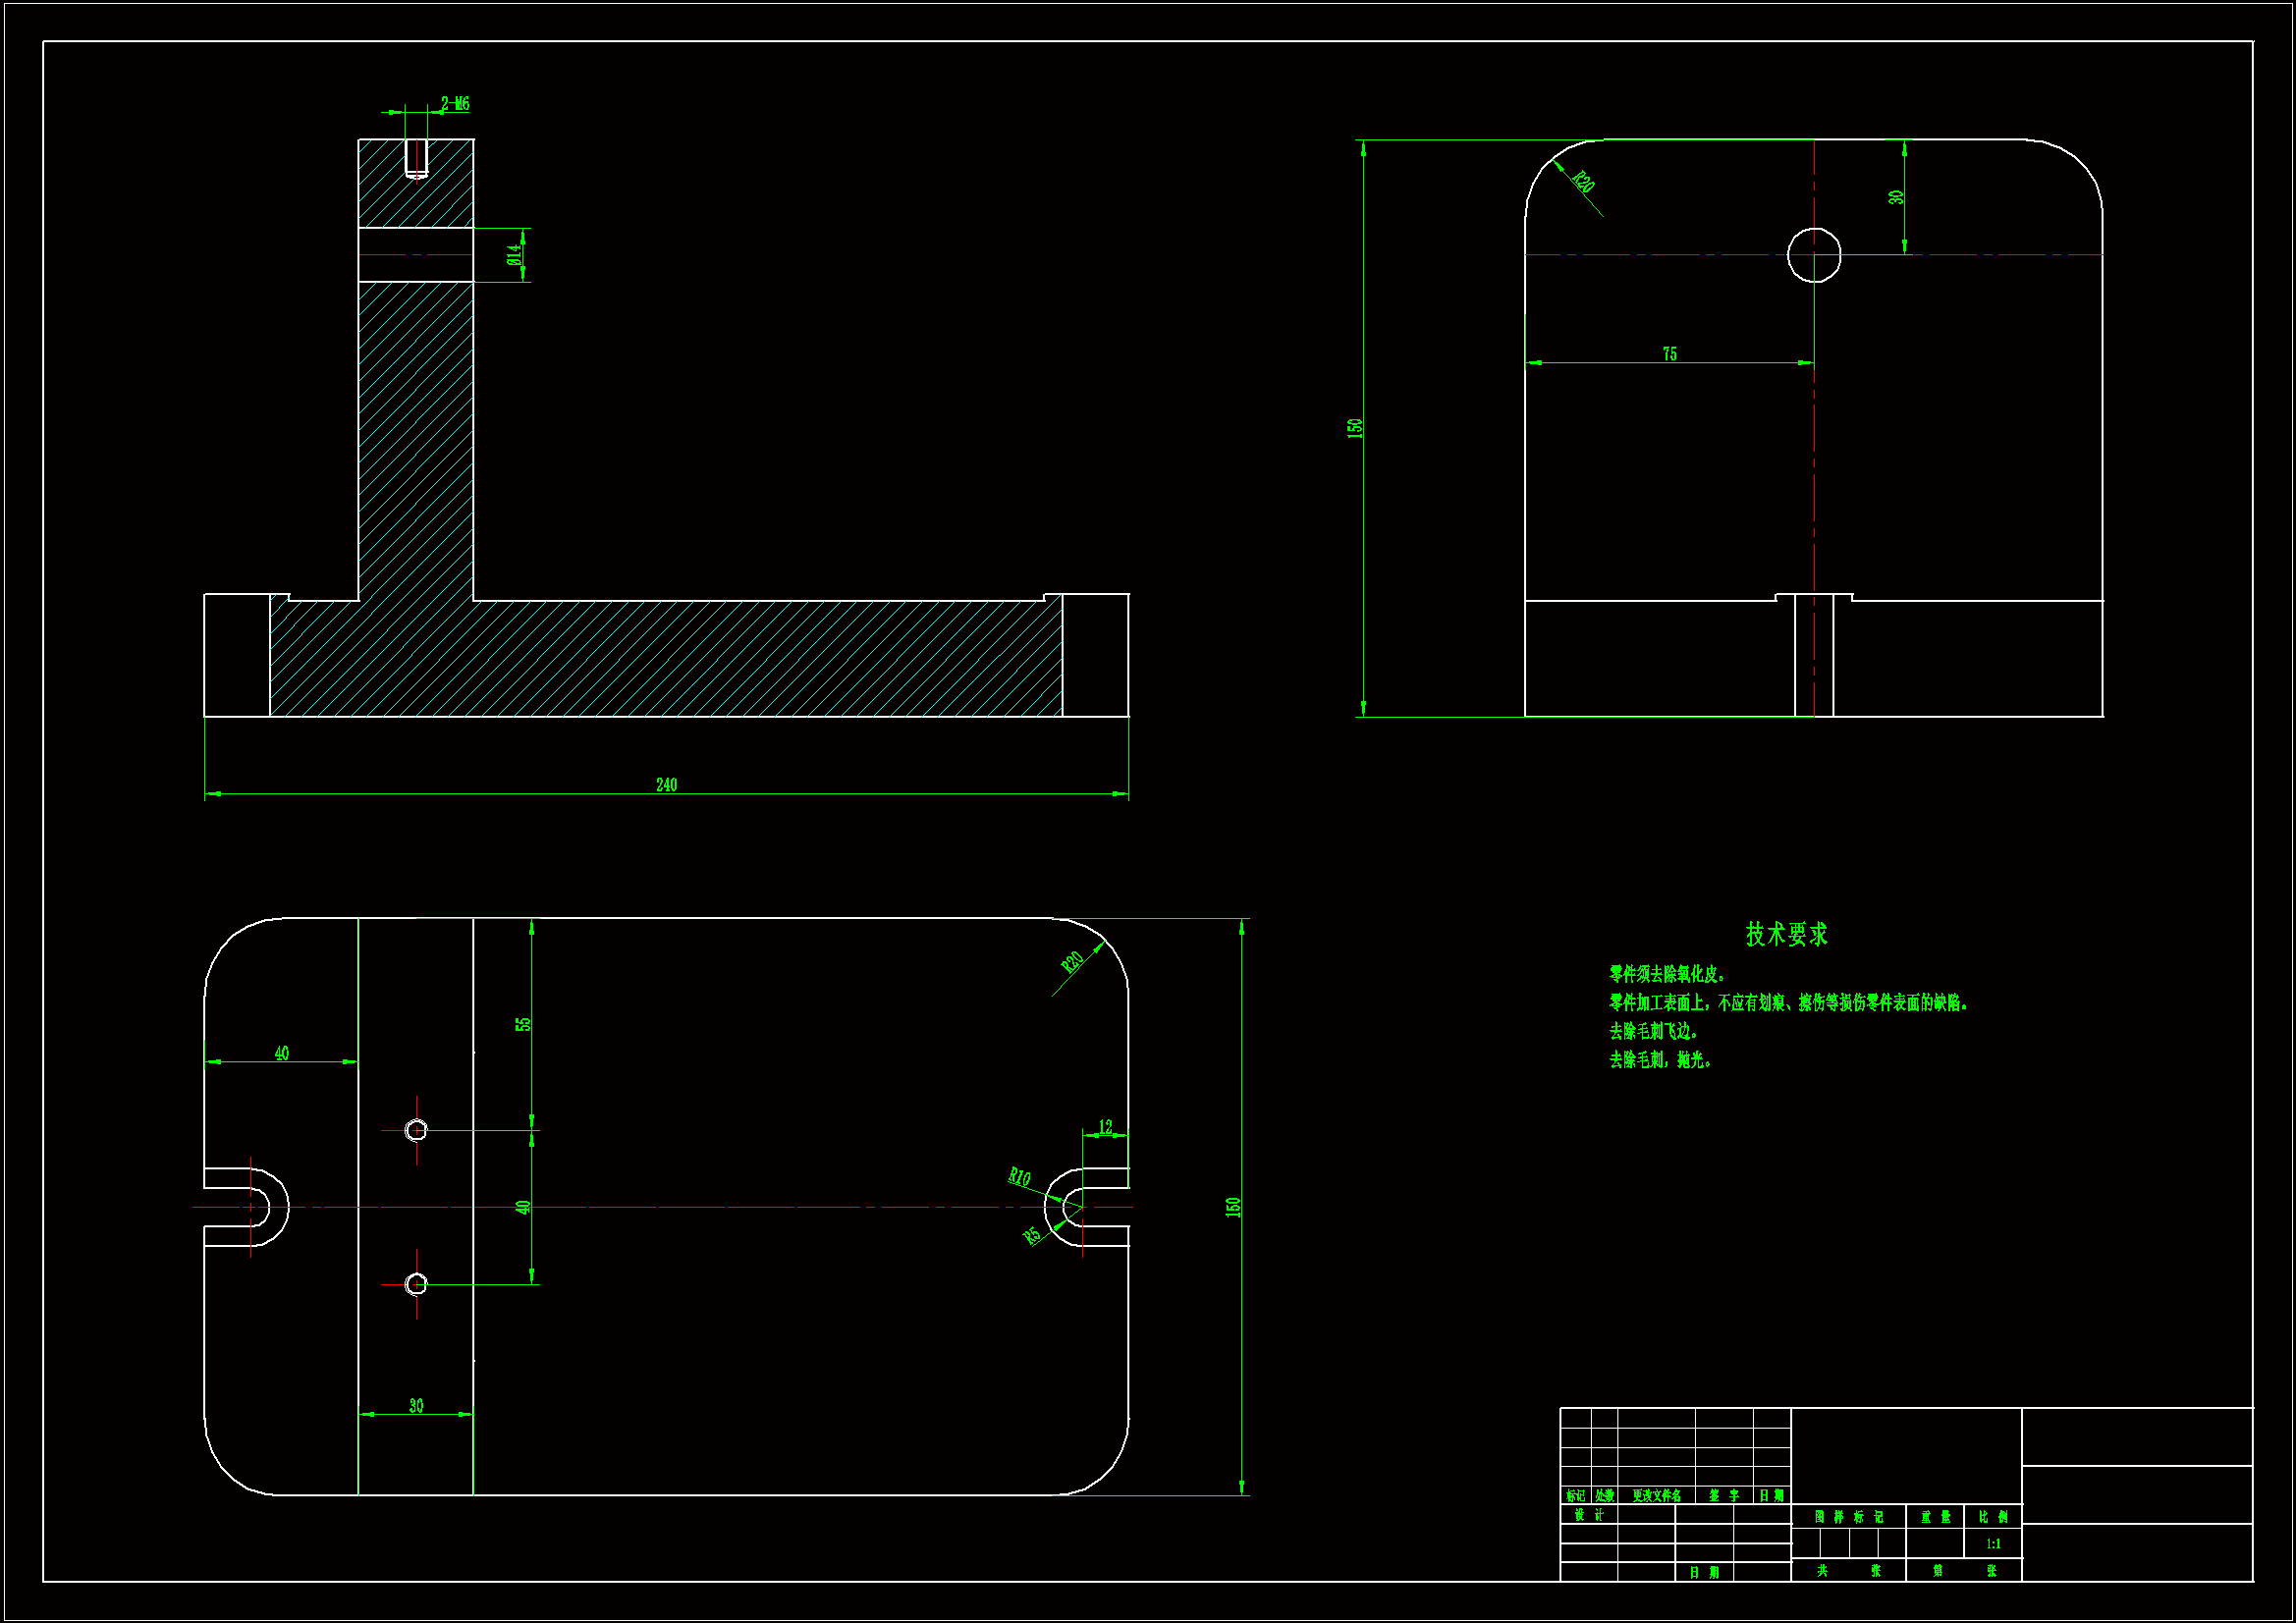Viewport: 2296px width, 1623px height.
Task: Click the 更改文件名 header cell
Action: pos(1656,1496)
